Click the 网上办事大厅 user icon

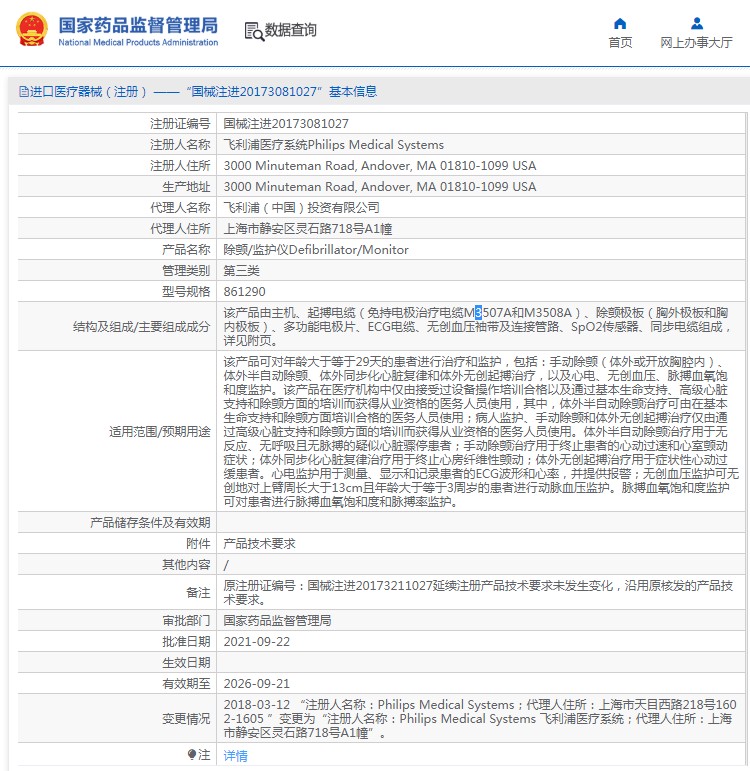(x=696, y=24)
